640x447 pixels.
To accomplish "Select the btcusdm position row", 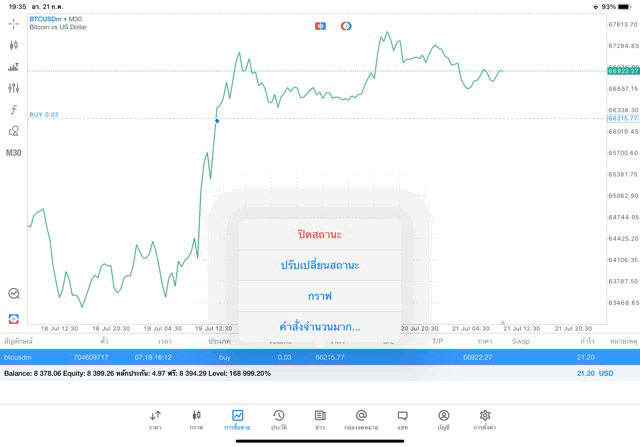I will coord(300,357).
